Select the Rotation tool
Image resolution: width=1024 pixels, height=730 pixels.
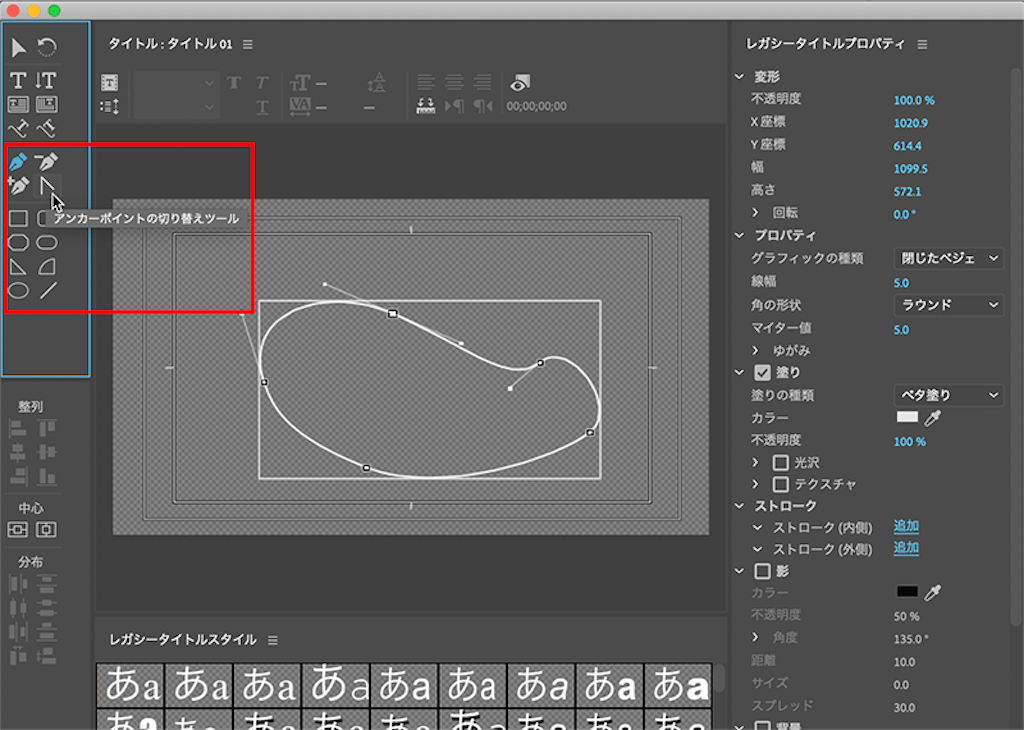[46, 47]
